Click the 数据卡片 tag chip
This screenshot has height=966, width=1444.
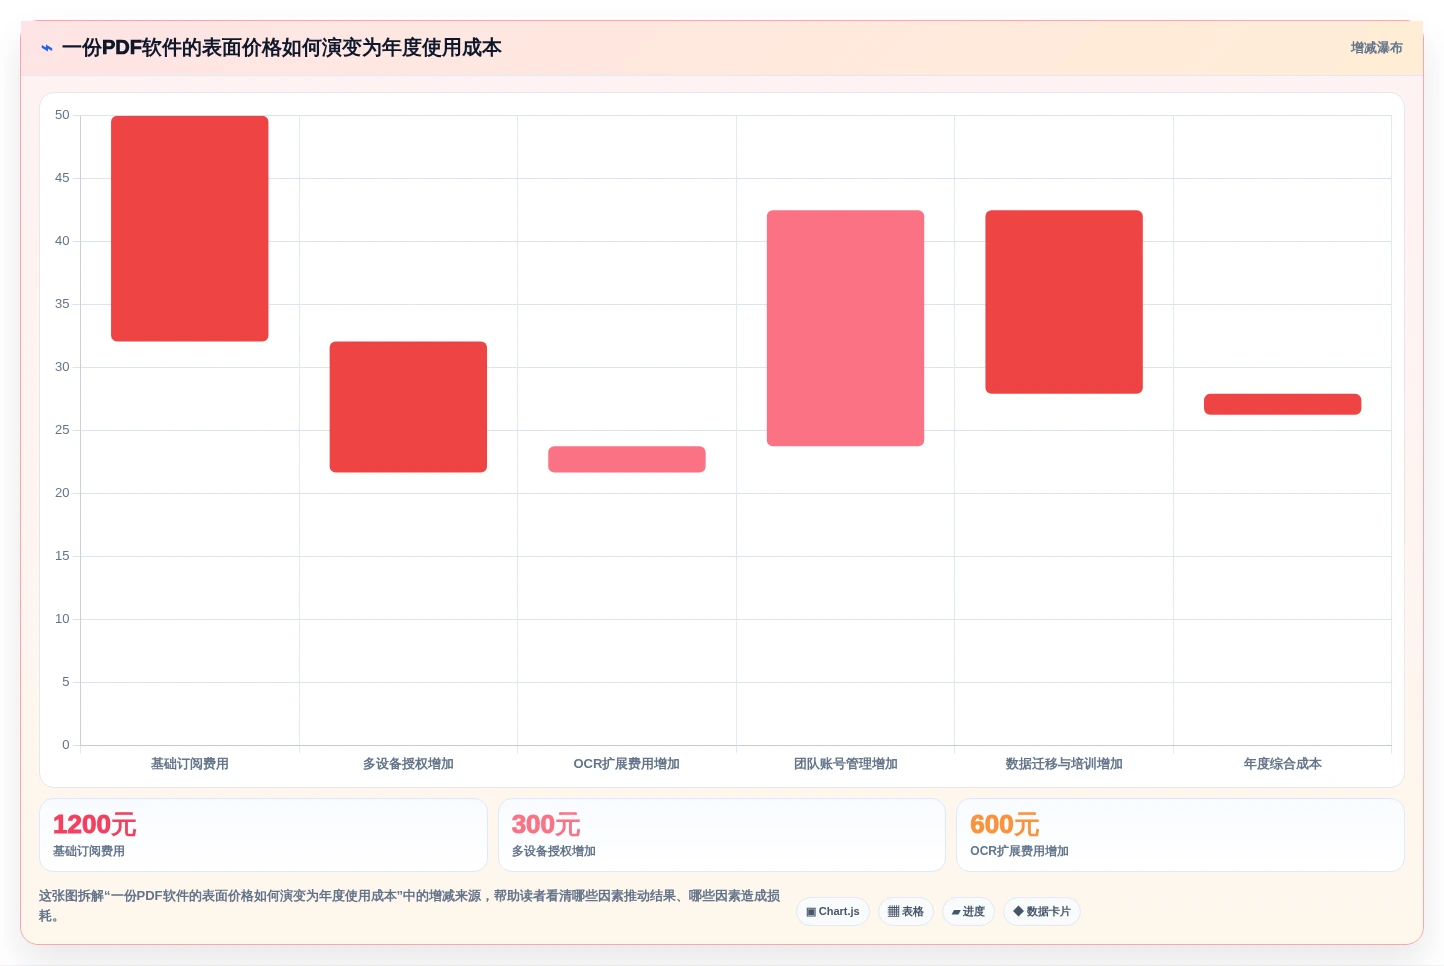pos(1042,912)
